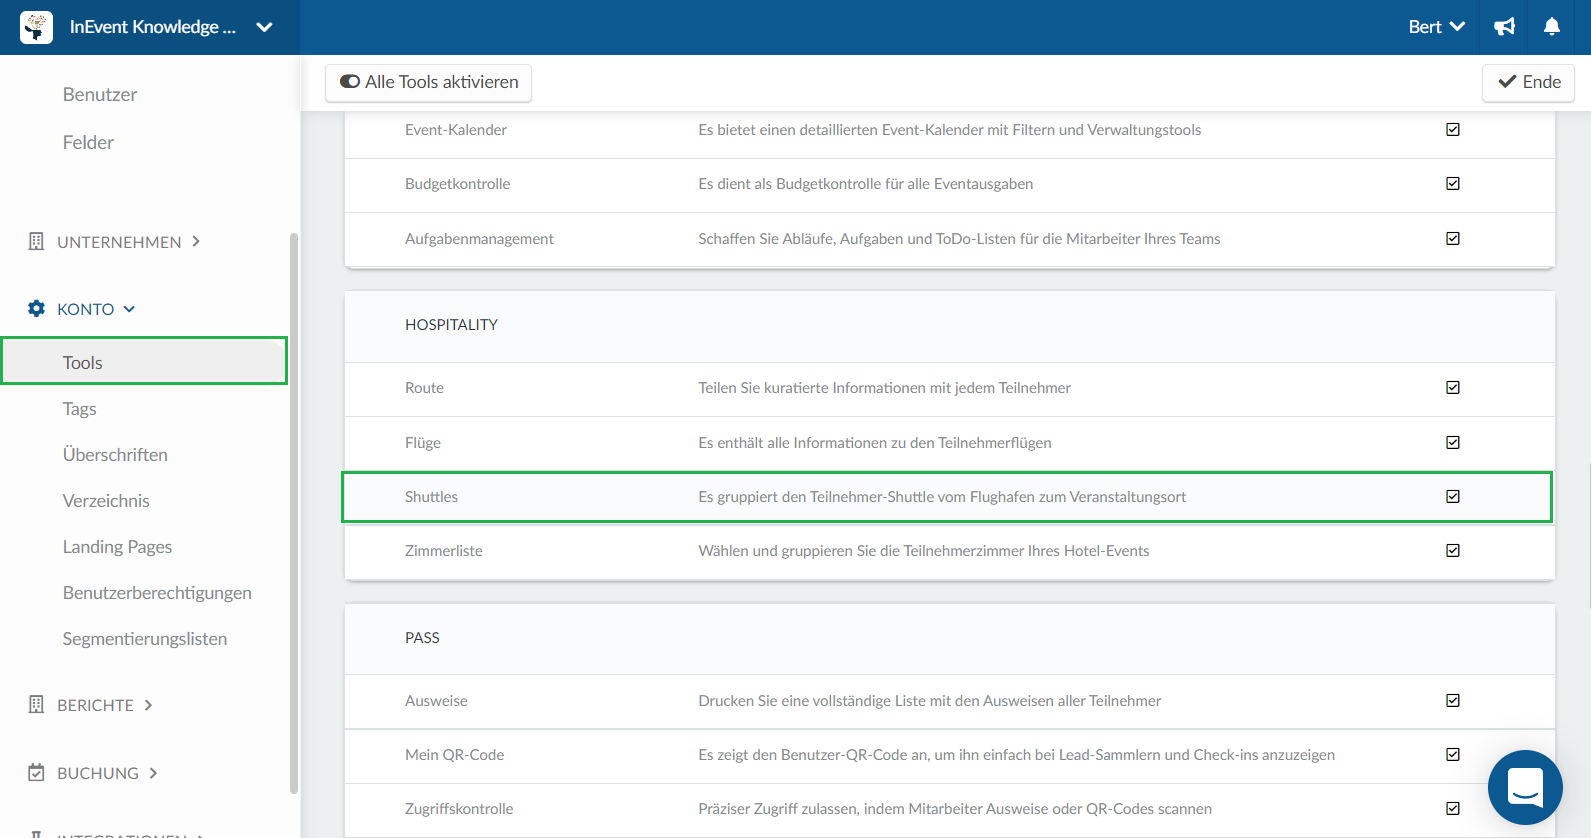Toggle the Event-Kalender checkbox
The image size is (1591, 838).
(1453, 129)
